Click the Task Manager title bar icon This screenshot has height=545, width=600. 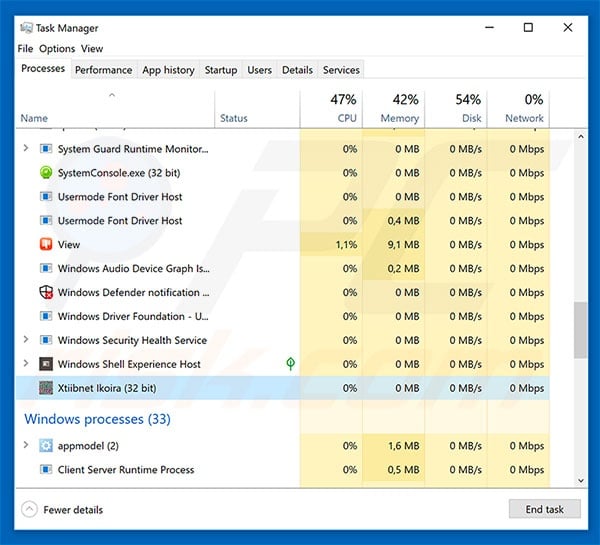click(x=26, y=28)
